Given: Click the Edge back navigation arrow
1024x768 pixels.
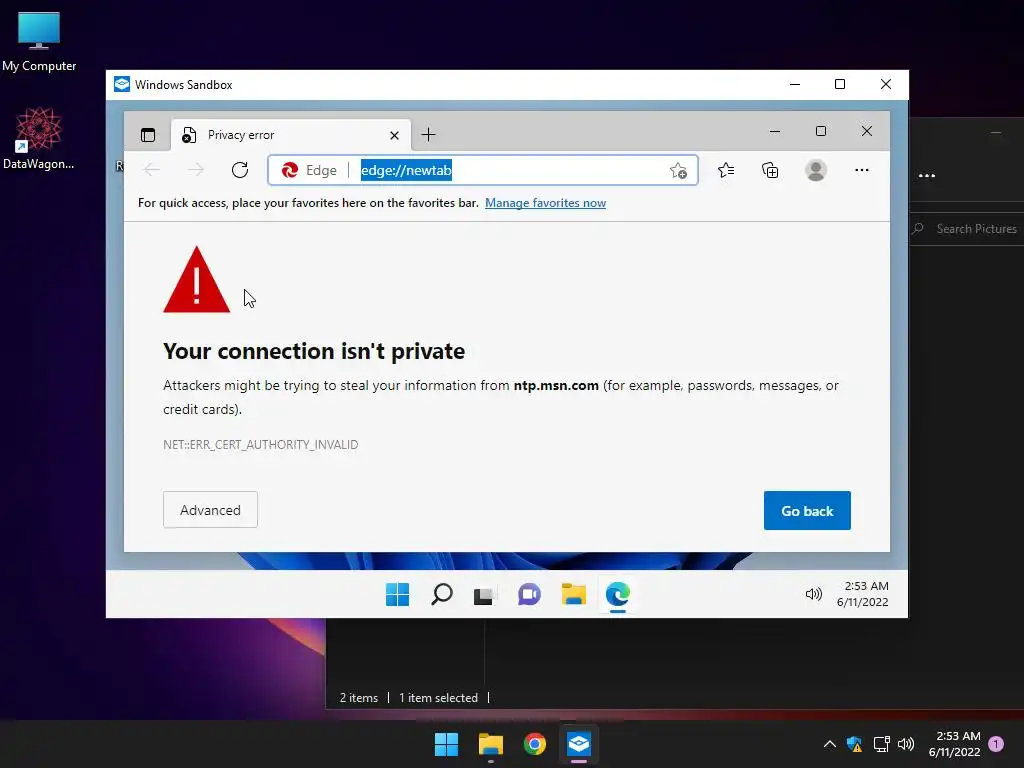Looking at the screenshot, I should tap(152, 170).
